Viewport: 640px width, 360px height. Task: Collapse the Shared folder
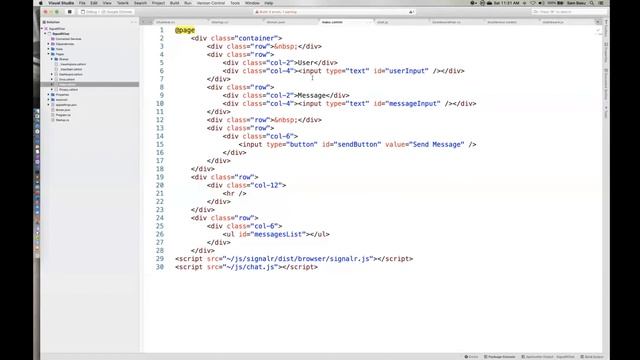pyautogui.click(x=52, y=59)
